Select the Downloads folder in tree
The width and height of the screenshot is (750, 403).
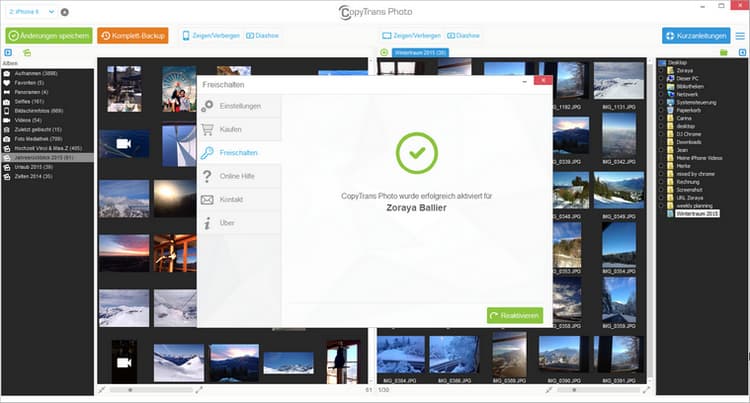pyautogui.click(x=688, y=142)
